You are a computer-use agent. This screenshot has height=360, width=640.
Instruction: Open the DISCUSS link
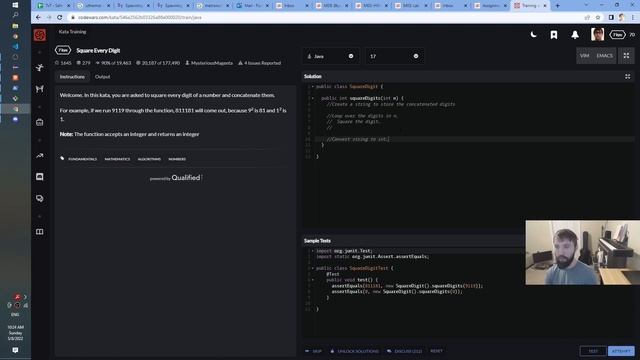click(x=404, y=351)
